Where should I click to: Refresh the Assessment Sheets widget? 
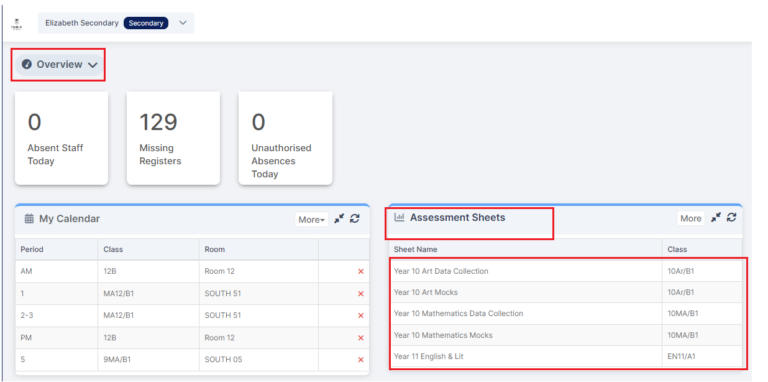731,218
